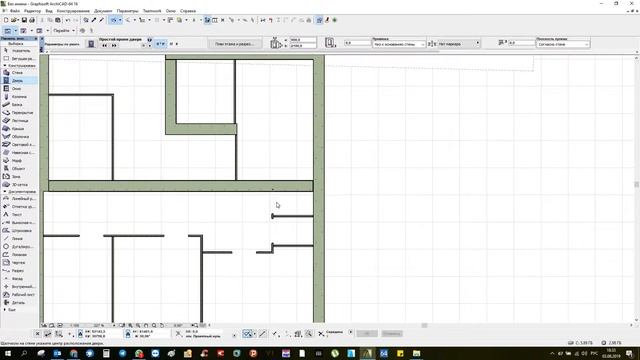The image size is (640, 360).
Task: Click the OK button in bottom bar
Action: [367, 334]
